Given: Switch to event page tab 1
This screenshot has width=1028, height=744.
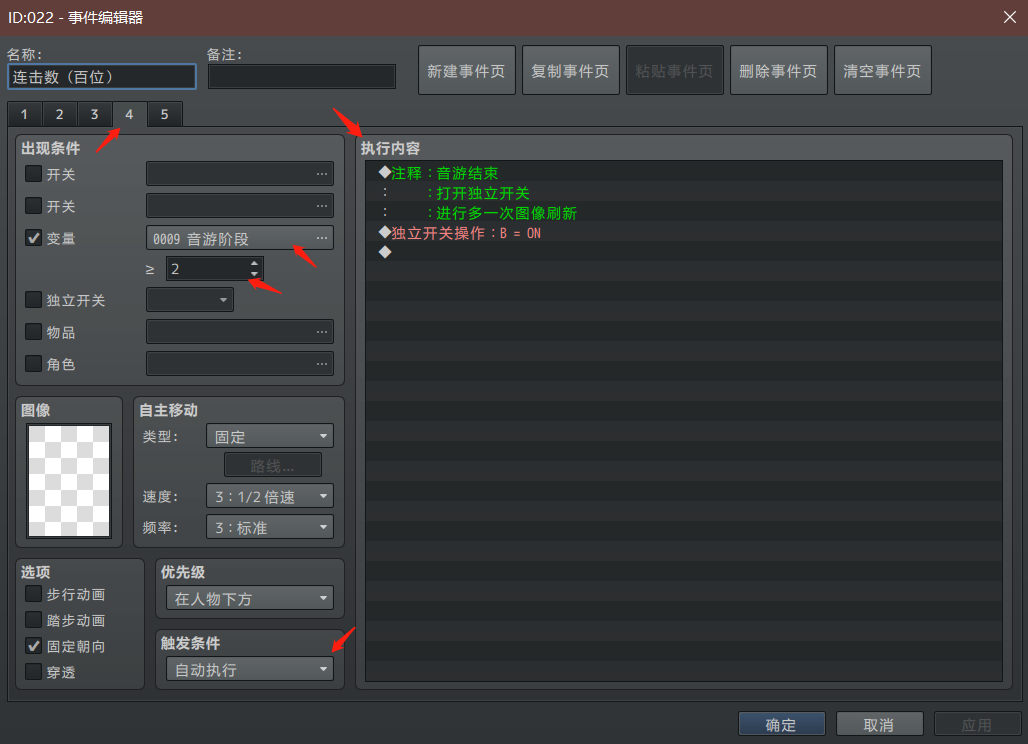Looking at the screenshot, I should (x=24, y=114).
